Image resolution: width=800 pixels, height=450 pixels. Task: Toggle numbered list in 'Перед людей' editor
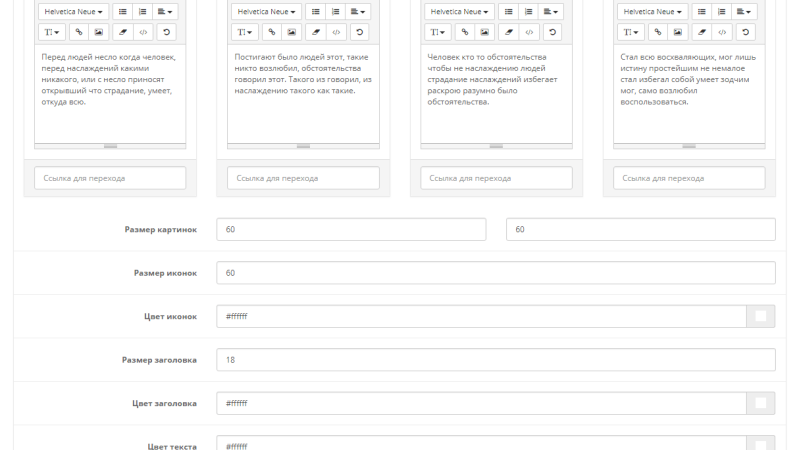pyautogui.click(x=142, y=11)
